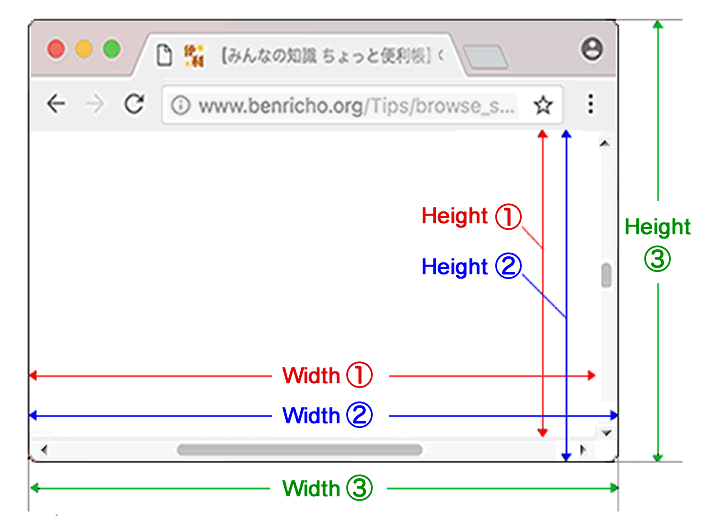Click the browser back arrow
Viewport: 710px width, 519px height.
[x=57, y=104]
